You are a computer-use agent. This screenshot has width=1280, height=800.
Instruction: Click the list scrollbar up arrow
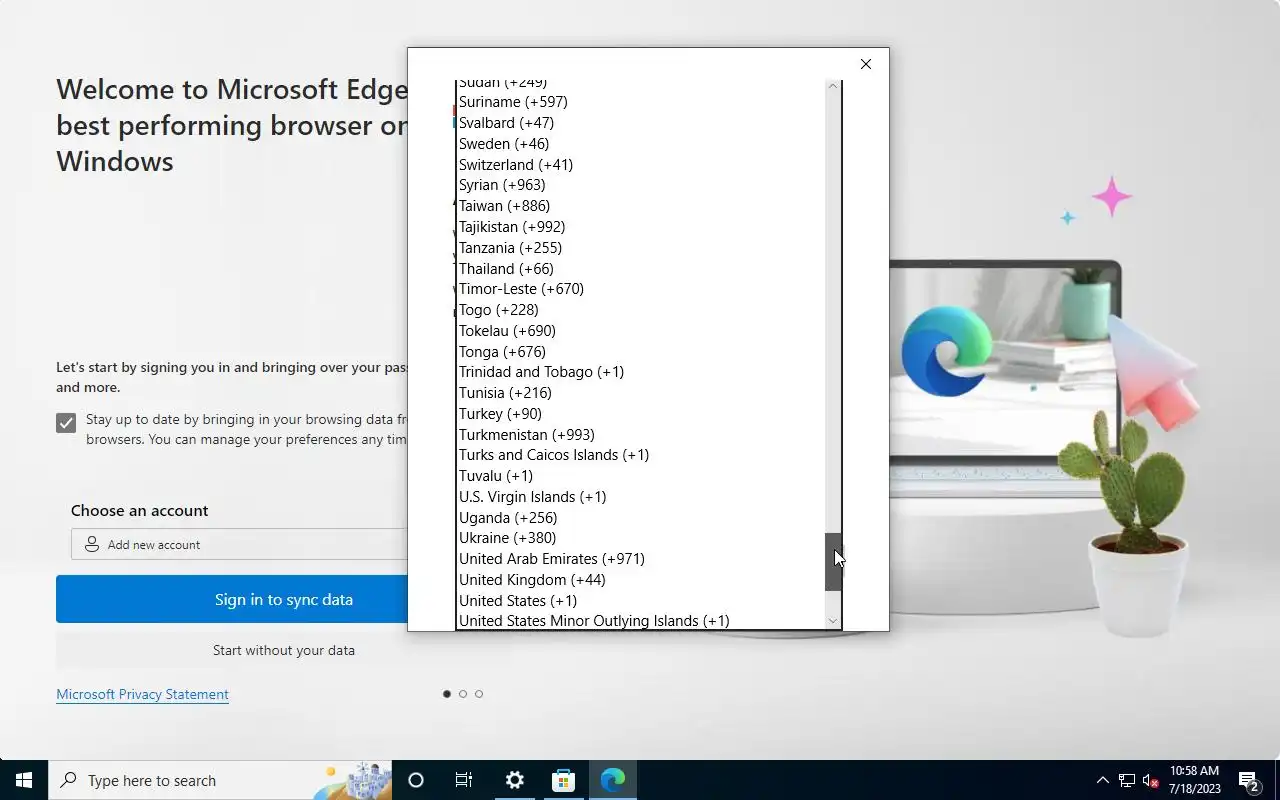(833, 87)
